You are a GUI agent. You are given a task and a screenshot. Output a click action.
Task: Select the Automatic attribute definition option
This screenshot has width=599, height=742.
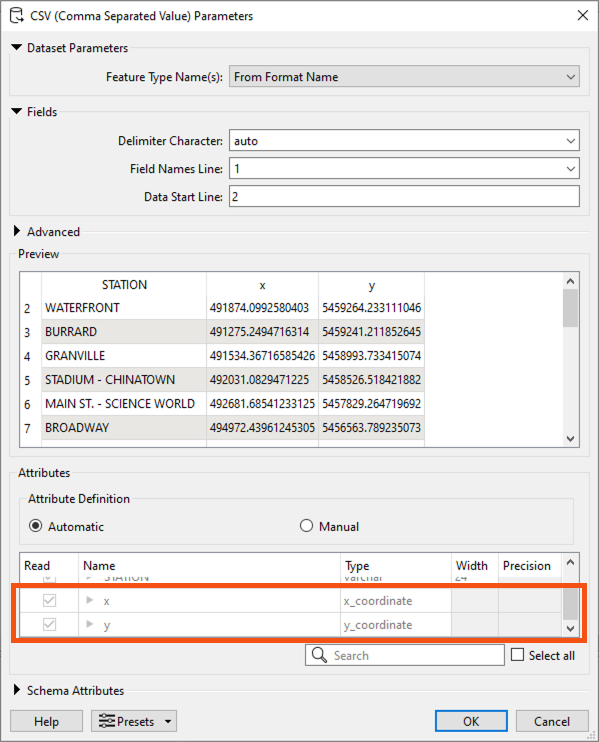tap(35, 526)
